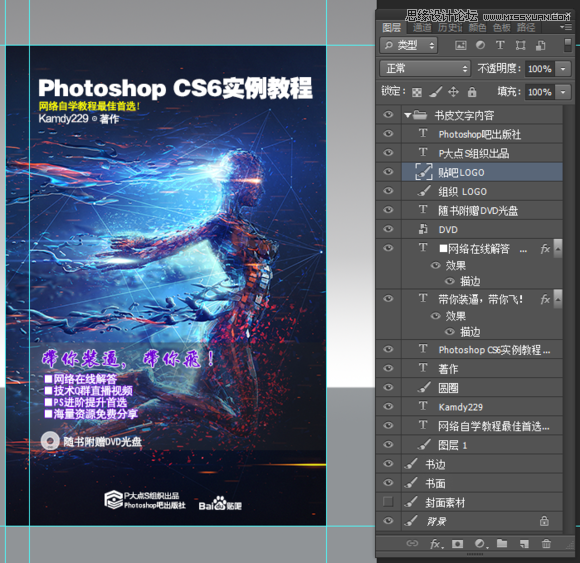
Task: Hide the 书皮文字内容 group
Action: click(x=388, y=115)
